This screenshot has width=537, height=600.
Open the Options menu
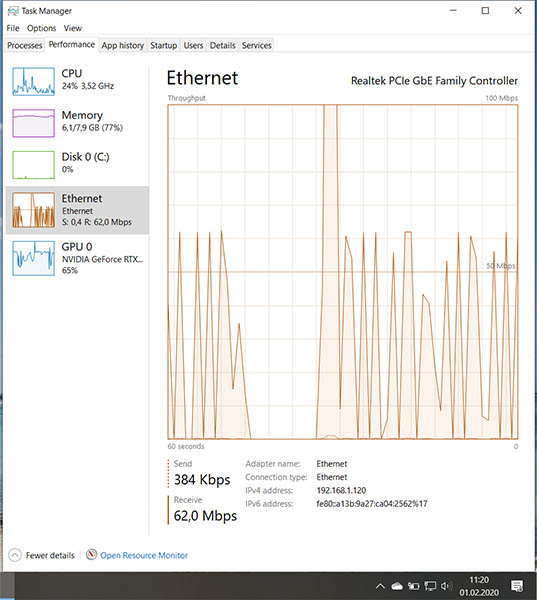[41, 28]
